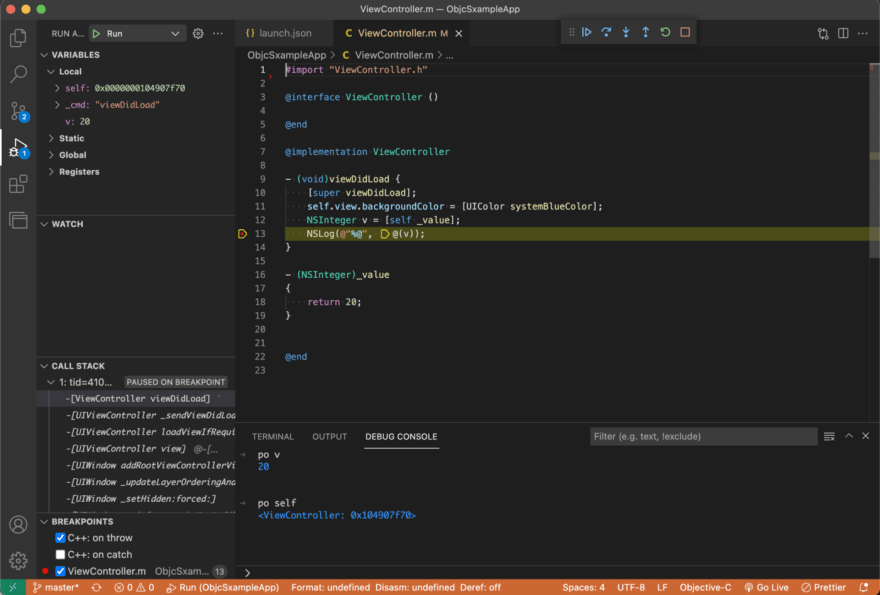The height and width of the screenshot is (595, 880).
Task: Open Changes compare icon in editor title
Action: click(823, 34)
